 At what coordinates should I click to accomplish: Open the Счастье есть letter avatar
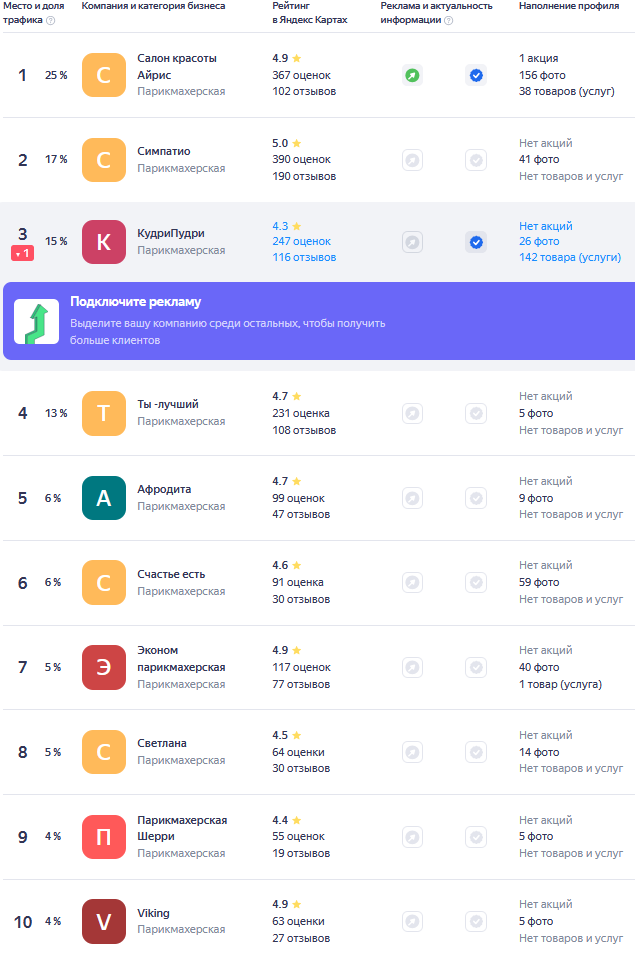pos(104,582)
